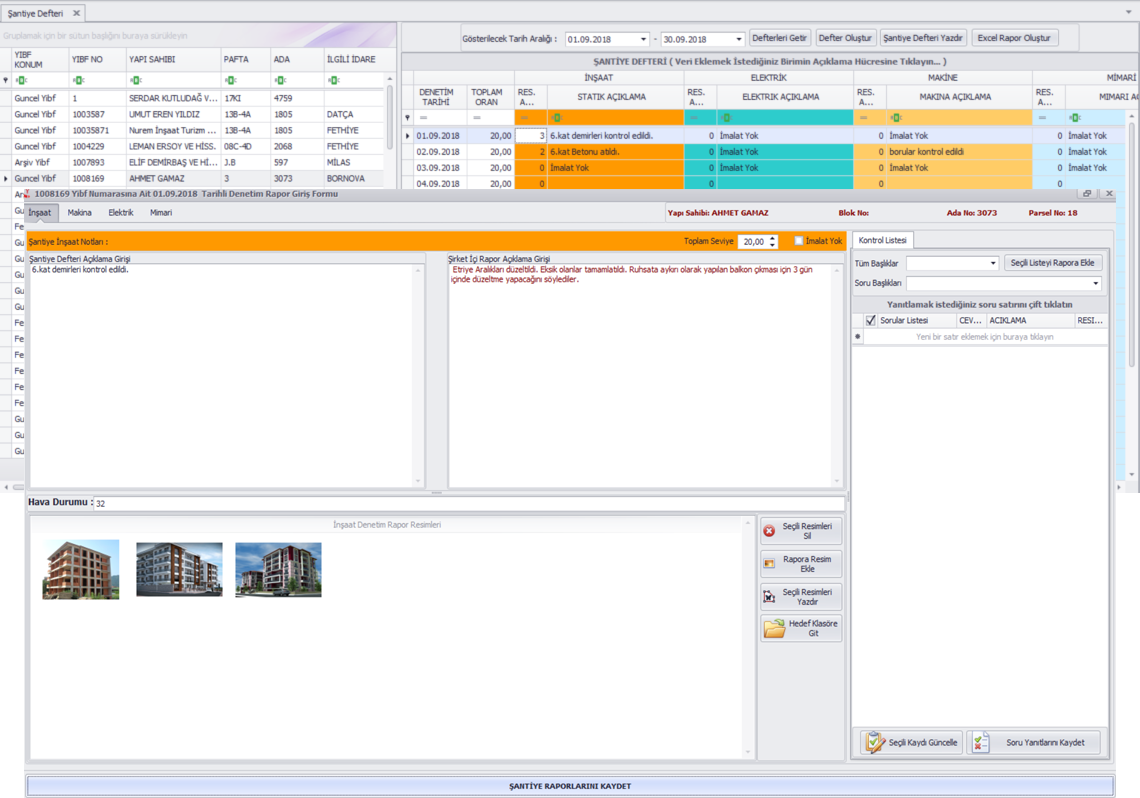Open the Tüm Başlıklar dropdown

[x=992, y=263]
